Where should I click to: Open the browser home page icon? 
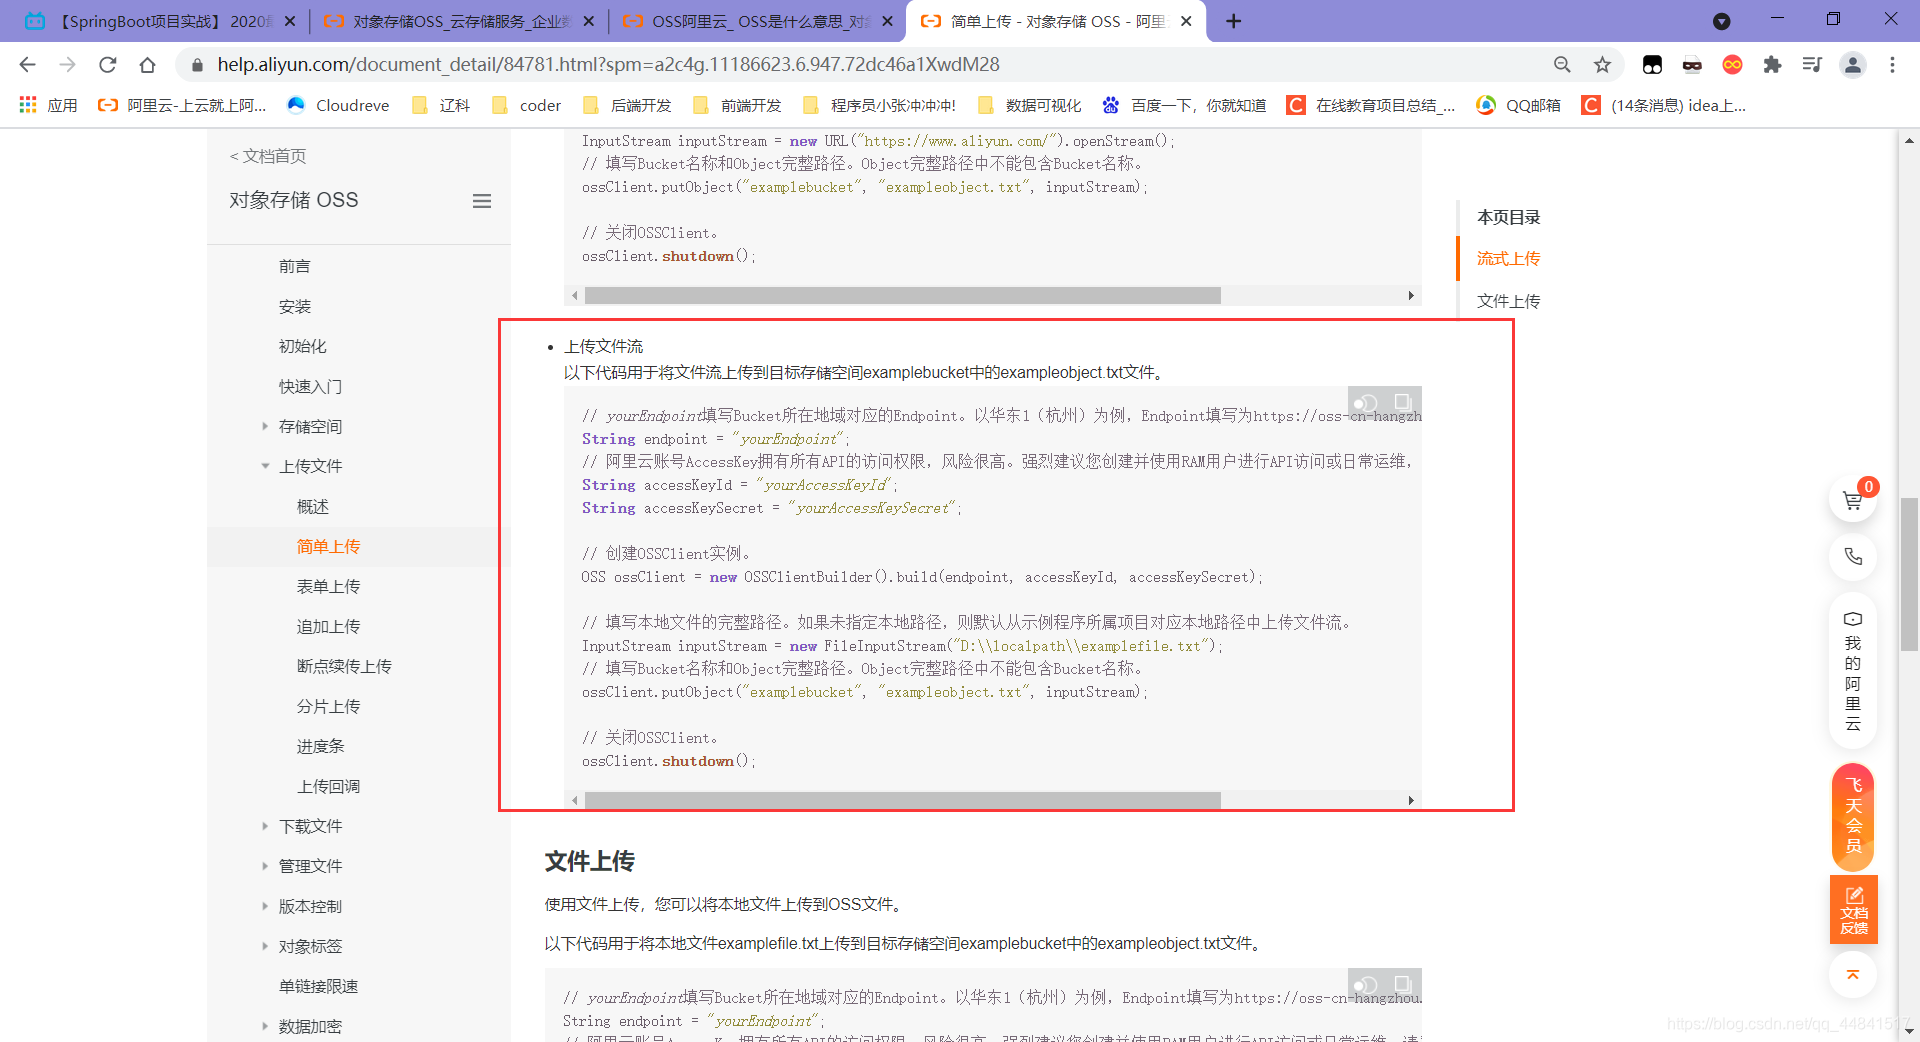(147, 65)
